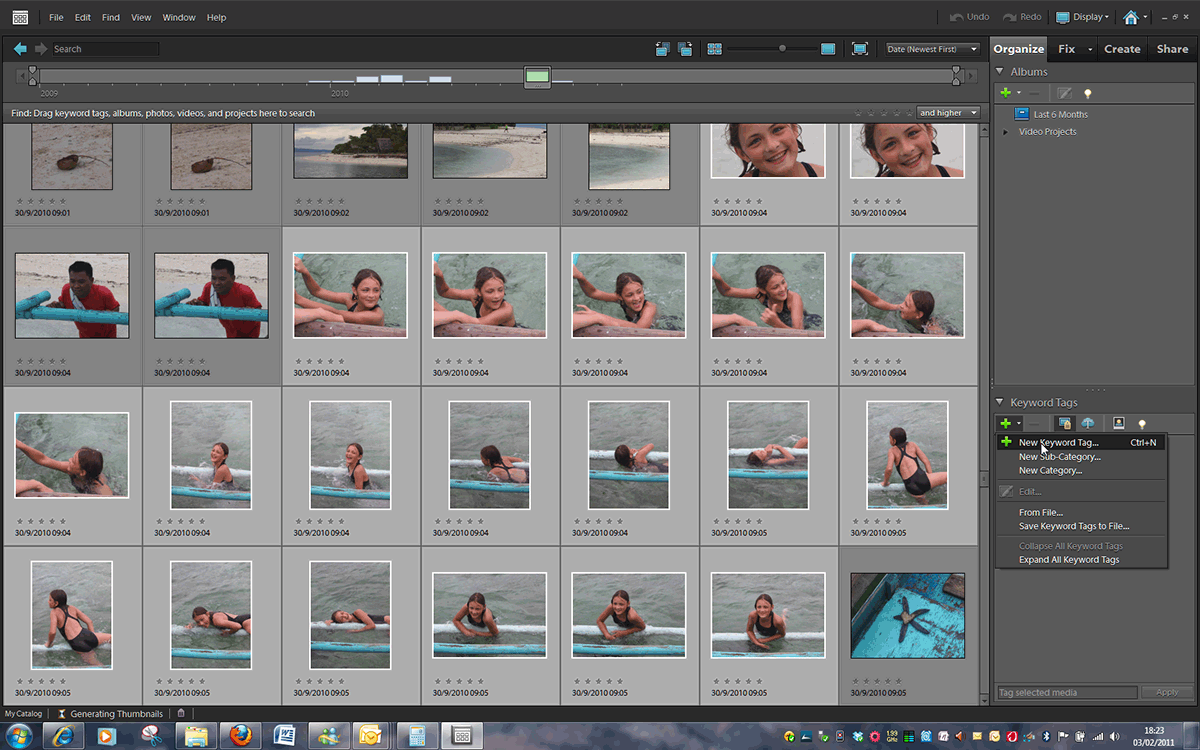This screenshot has width=1200, height=750.
Task: Click the rotate left icon
Action: pyautogui.click(x=662, y=48)
